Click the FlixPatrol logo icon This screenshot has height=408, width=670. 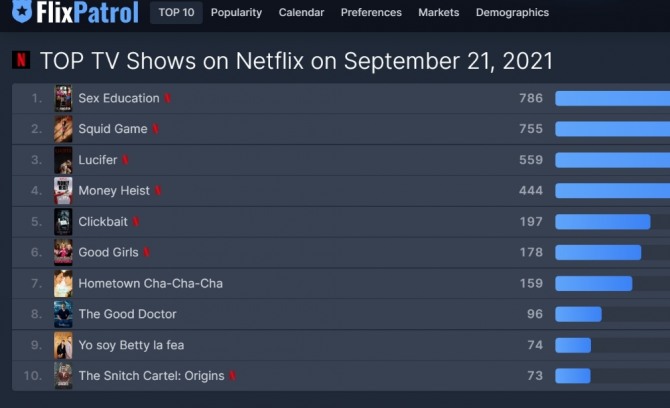pyautogui.click(x=21, y=13)
